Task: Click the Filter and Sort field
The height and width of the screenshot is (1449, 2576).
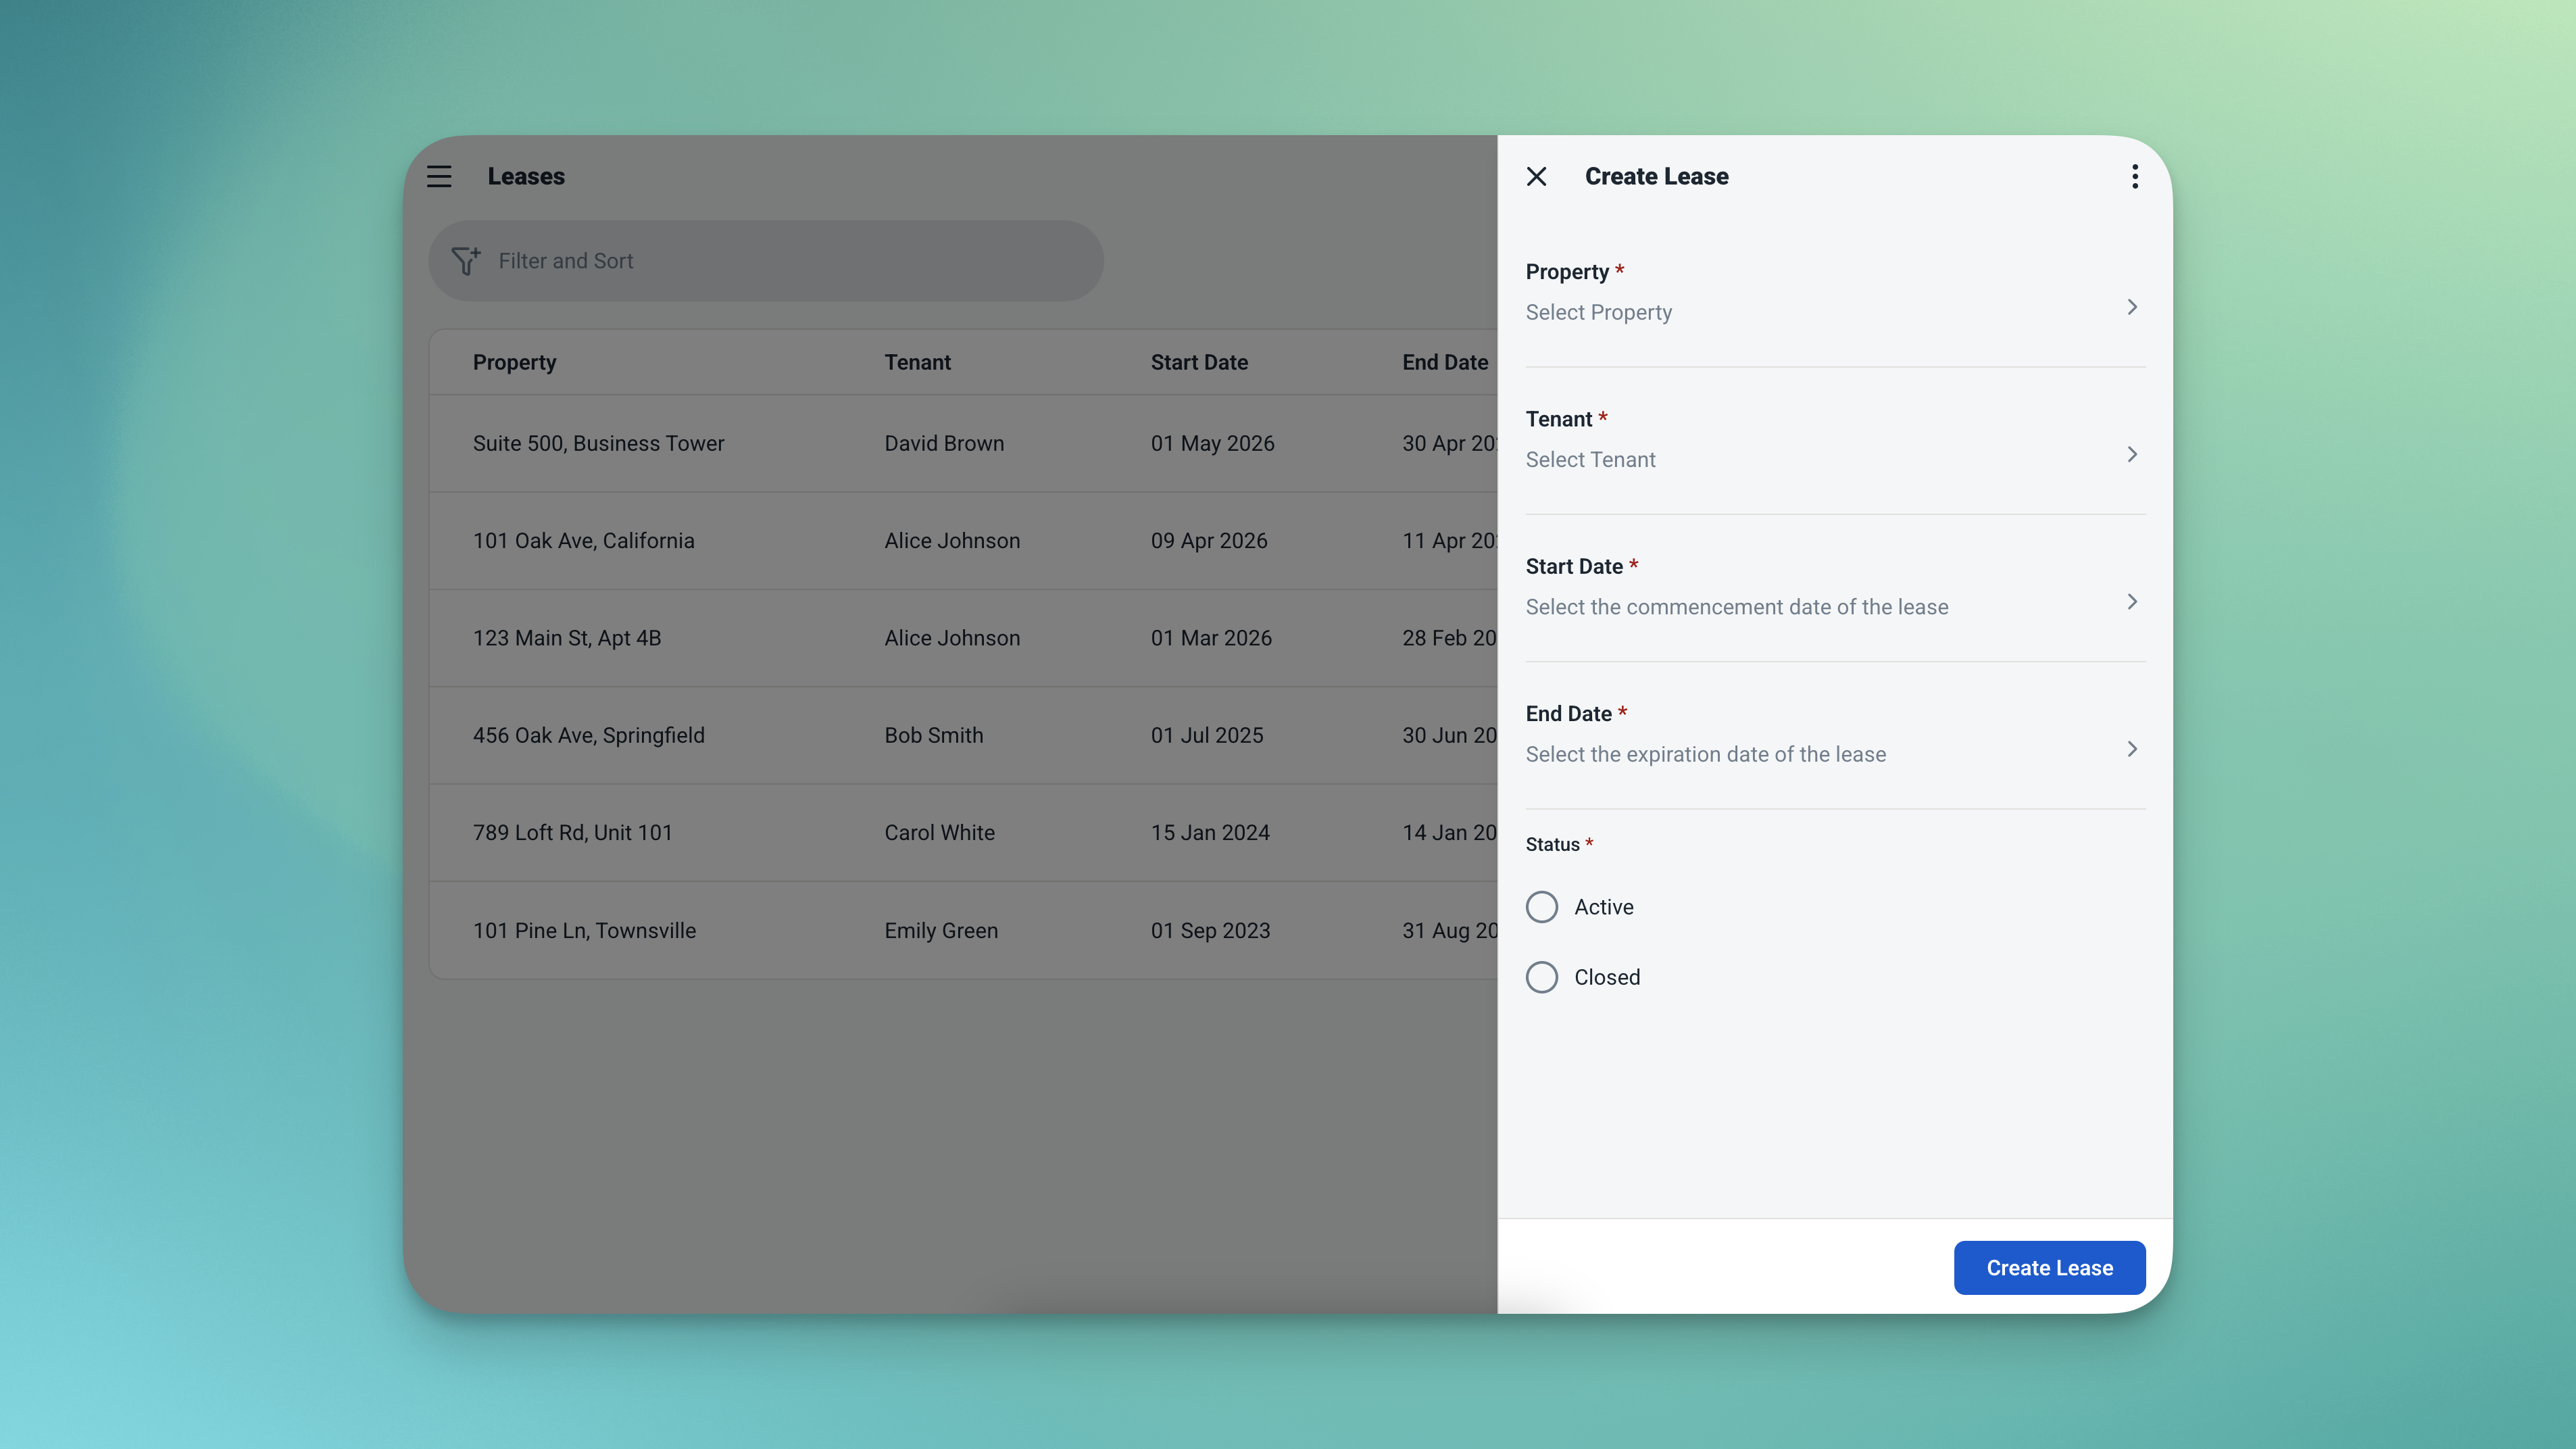Action: [x=780, y=261]
